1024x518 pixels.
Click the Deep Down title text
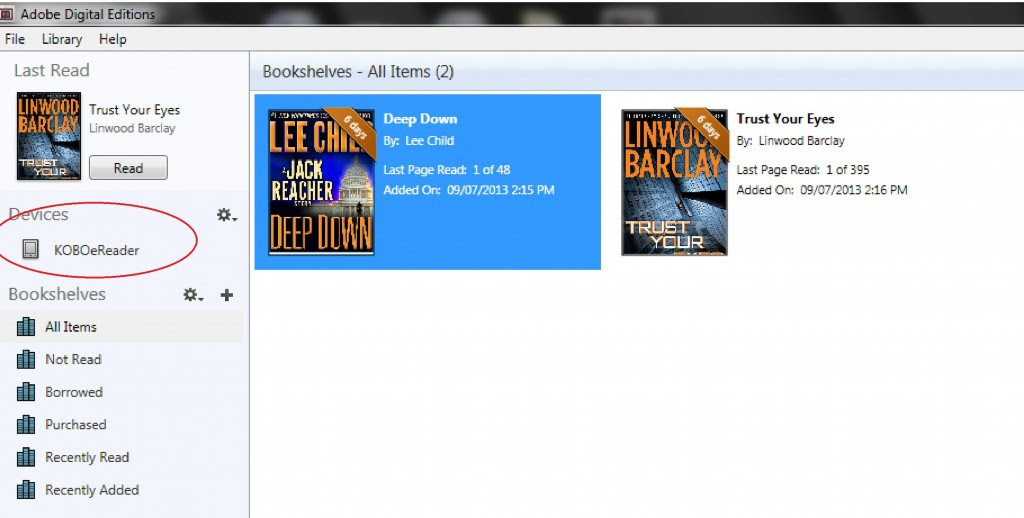point(420,119)
